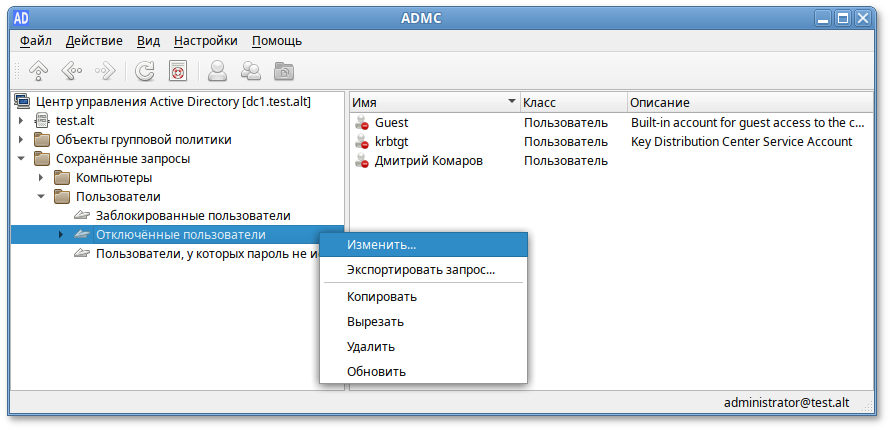Click the refresh toolbar icon
890x430 pixels.
[145, 71]
